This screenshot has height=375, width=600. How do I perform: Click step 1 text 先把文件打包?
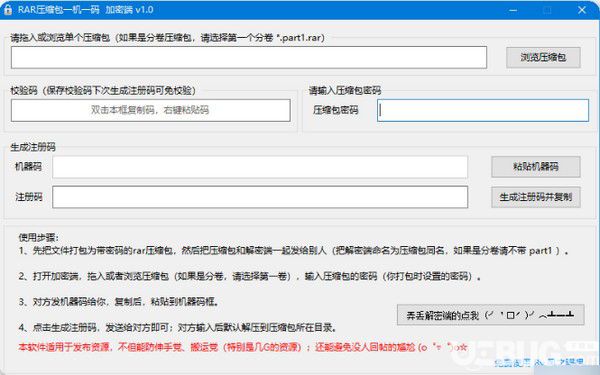(x=293, y=251)
